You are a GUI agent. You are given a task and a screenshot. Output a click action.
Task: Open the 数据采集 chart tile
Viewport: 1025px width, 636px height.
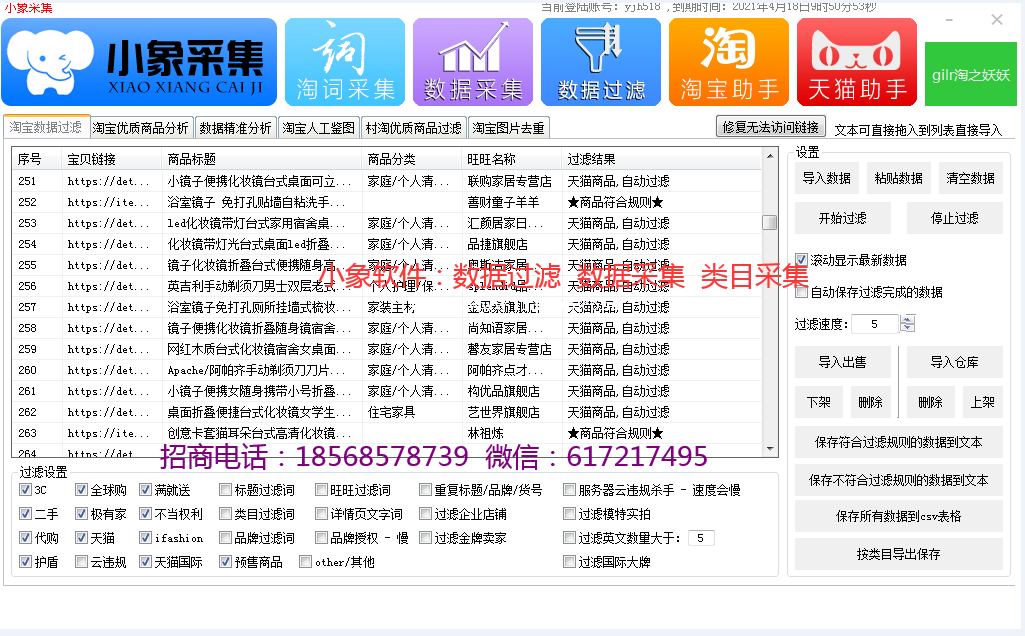[x=473, y=62]
